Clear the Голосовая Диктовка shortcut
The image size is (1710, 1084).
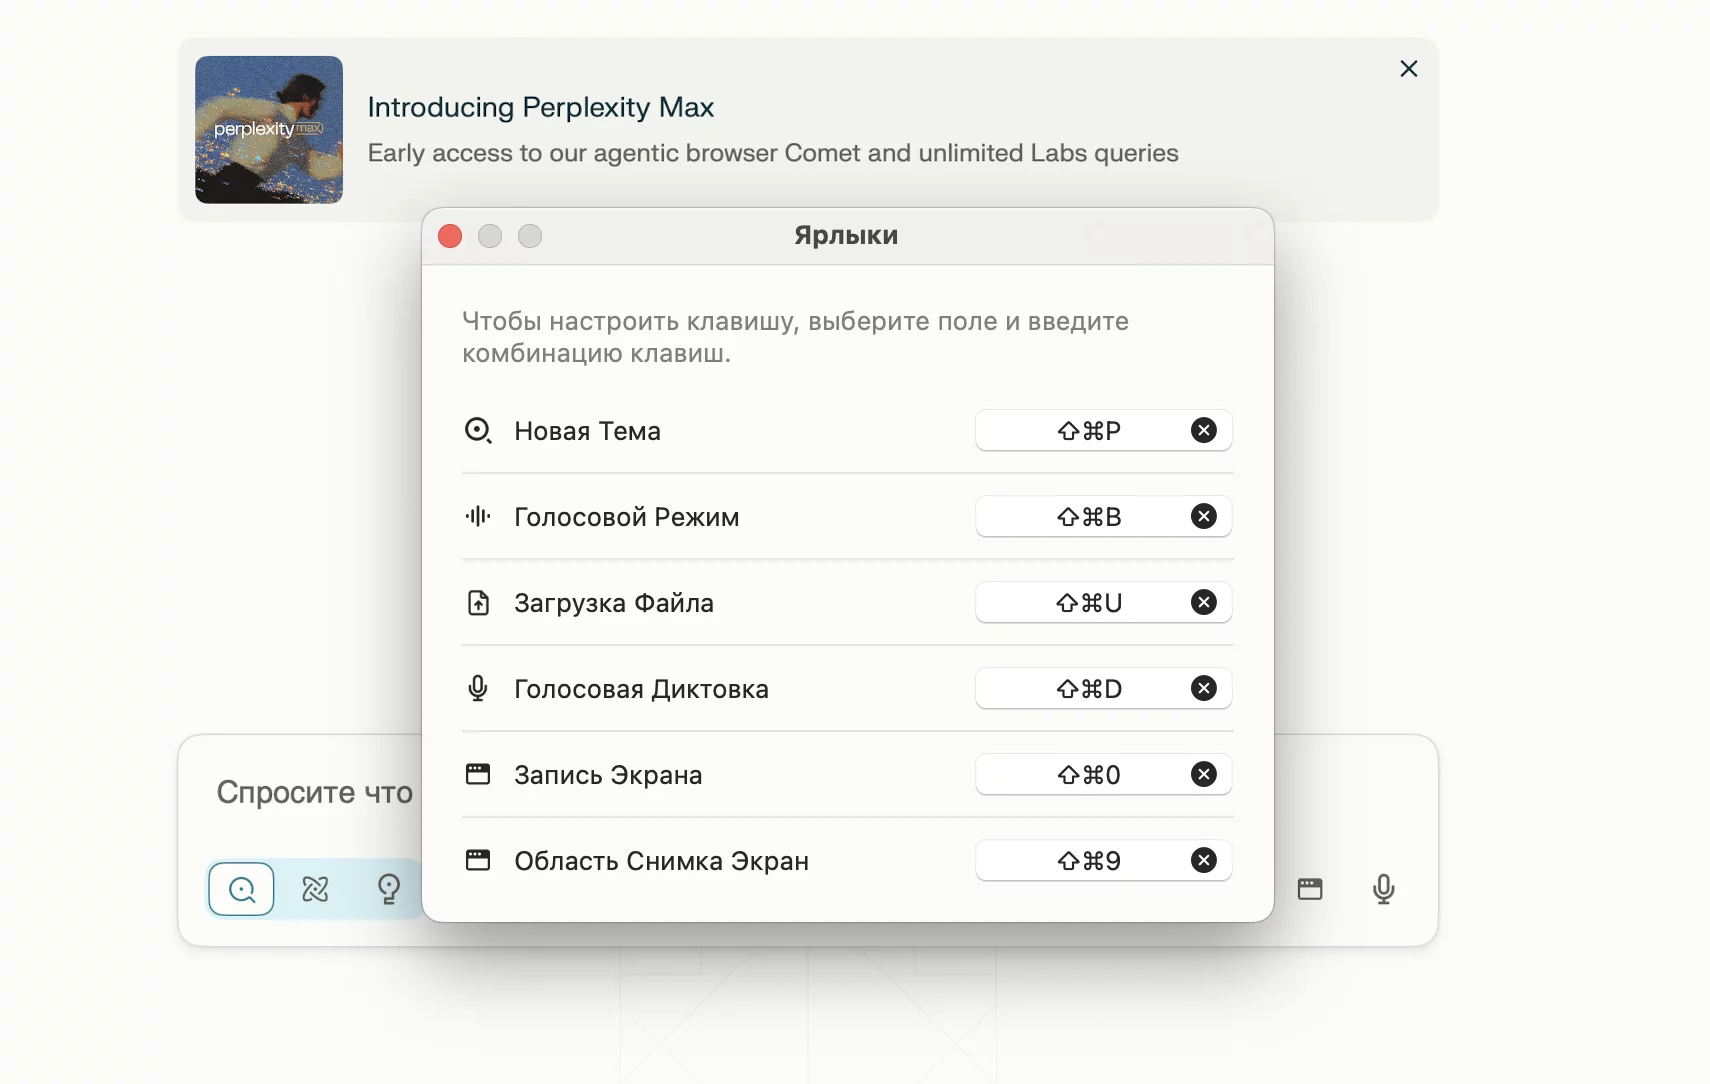pos(1204,689)
